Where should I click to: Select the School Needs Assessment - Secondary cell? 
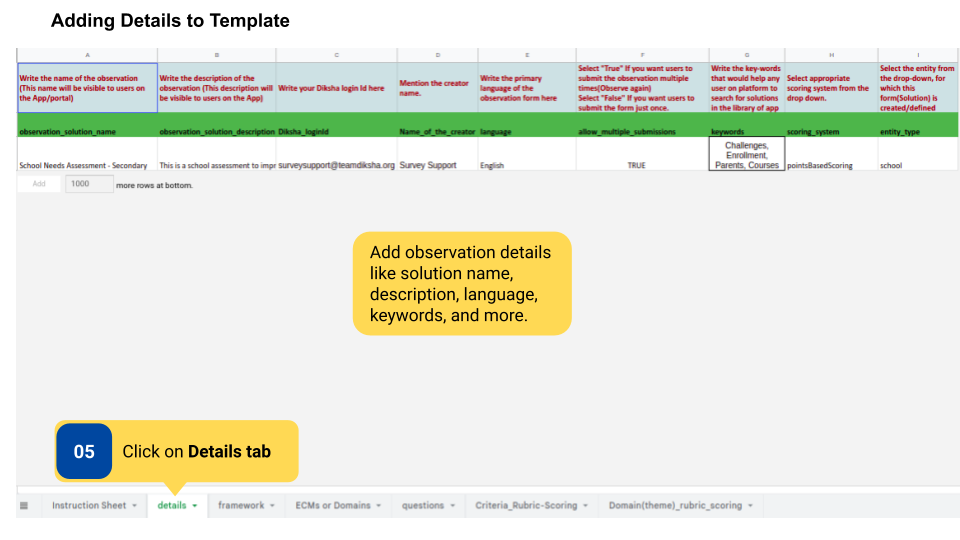tap(84, 165)
